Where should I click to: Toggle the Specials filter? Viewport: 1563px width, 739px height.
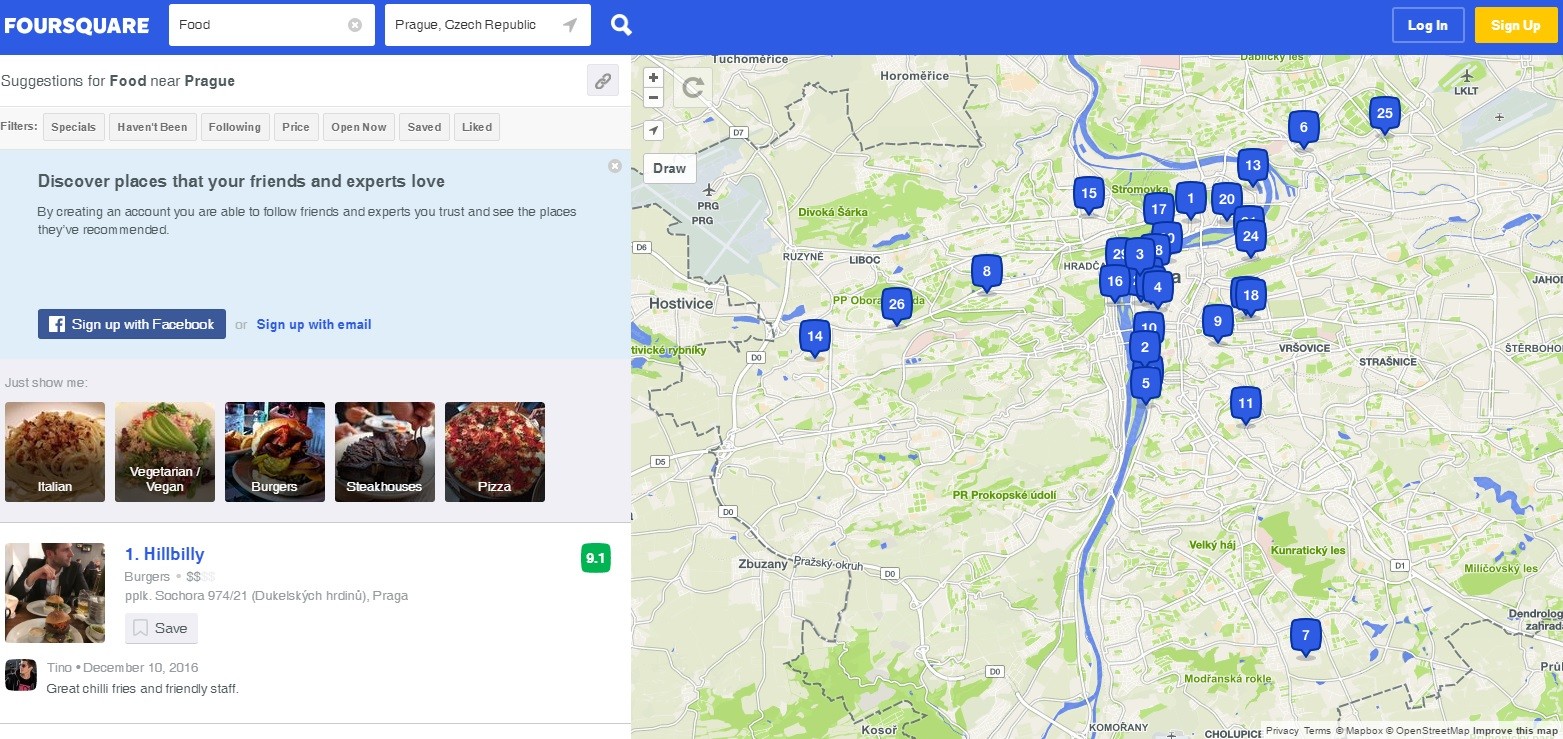click(x=74, y=127)
